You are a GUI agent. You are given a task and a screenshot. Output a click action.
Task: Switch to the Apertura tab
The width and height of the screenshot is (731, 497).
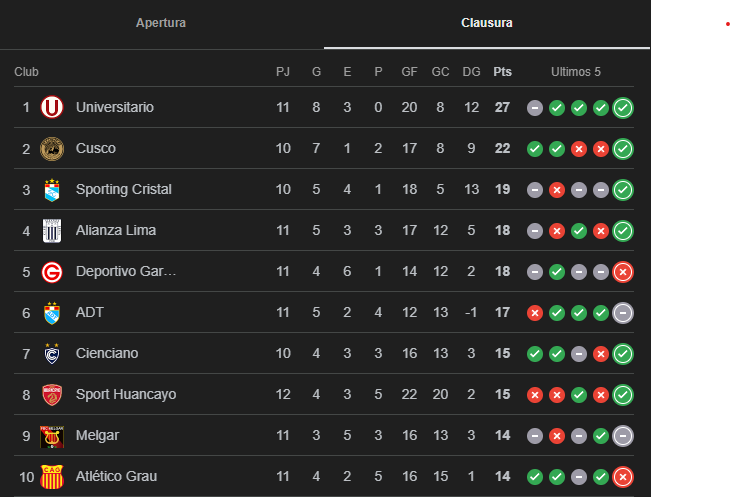click(161, 23)
